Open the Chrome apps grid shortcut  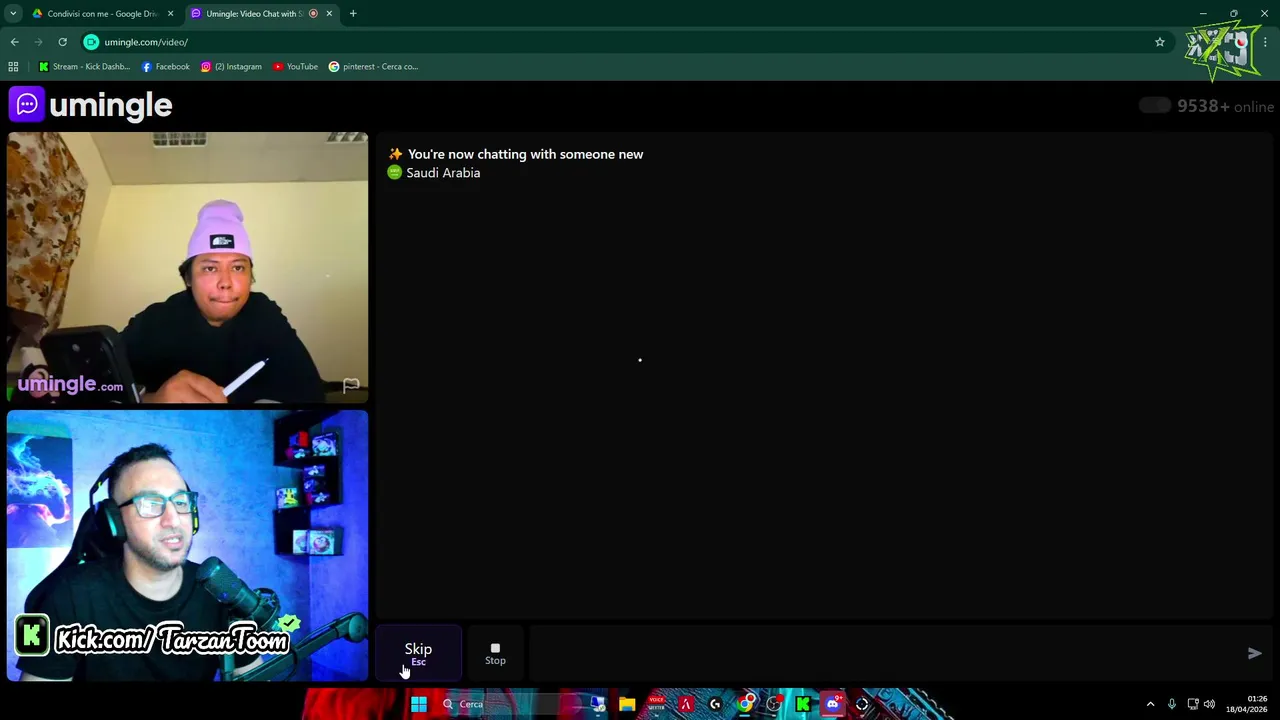coord(13,67)
